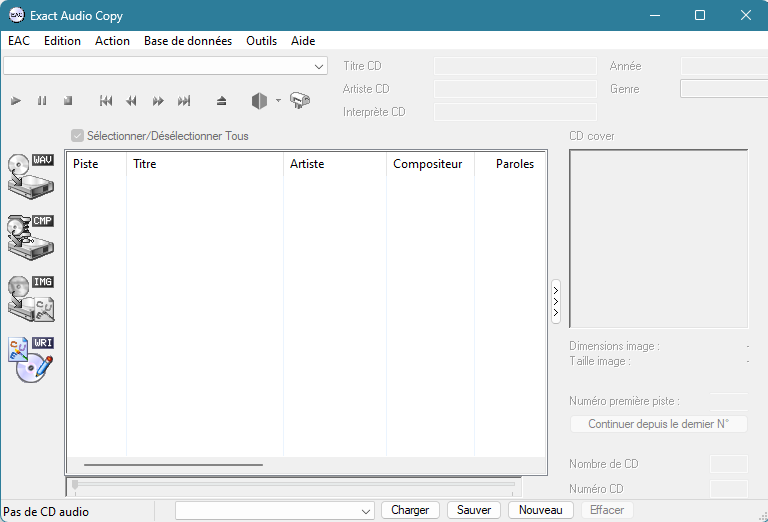Click the Exact Audio Copy title bar icon
Screen dimensions: 768x522
coord(17,15)
